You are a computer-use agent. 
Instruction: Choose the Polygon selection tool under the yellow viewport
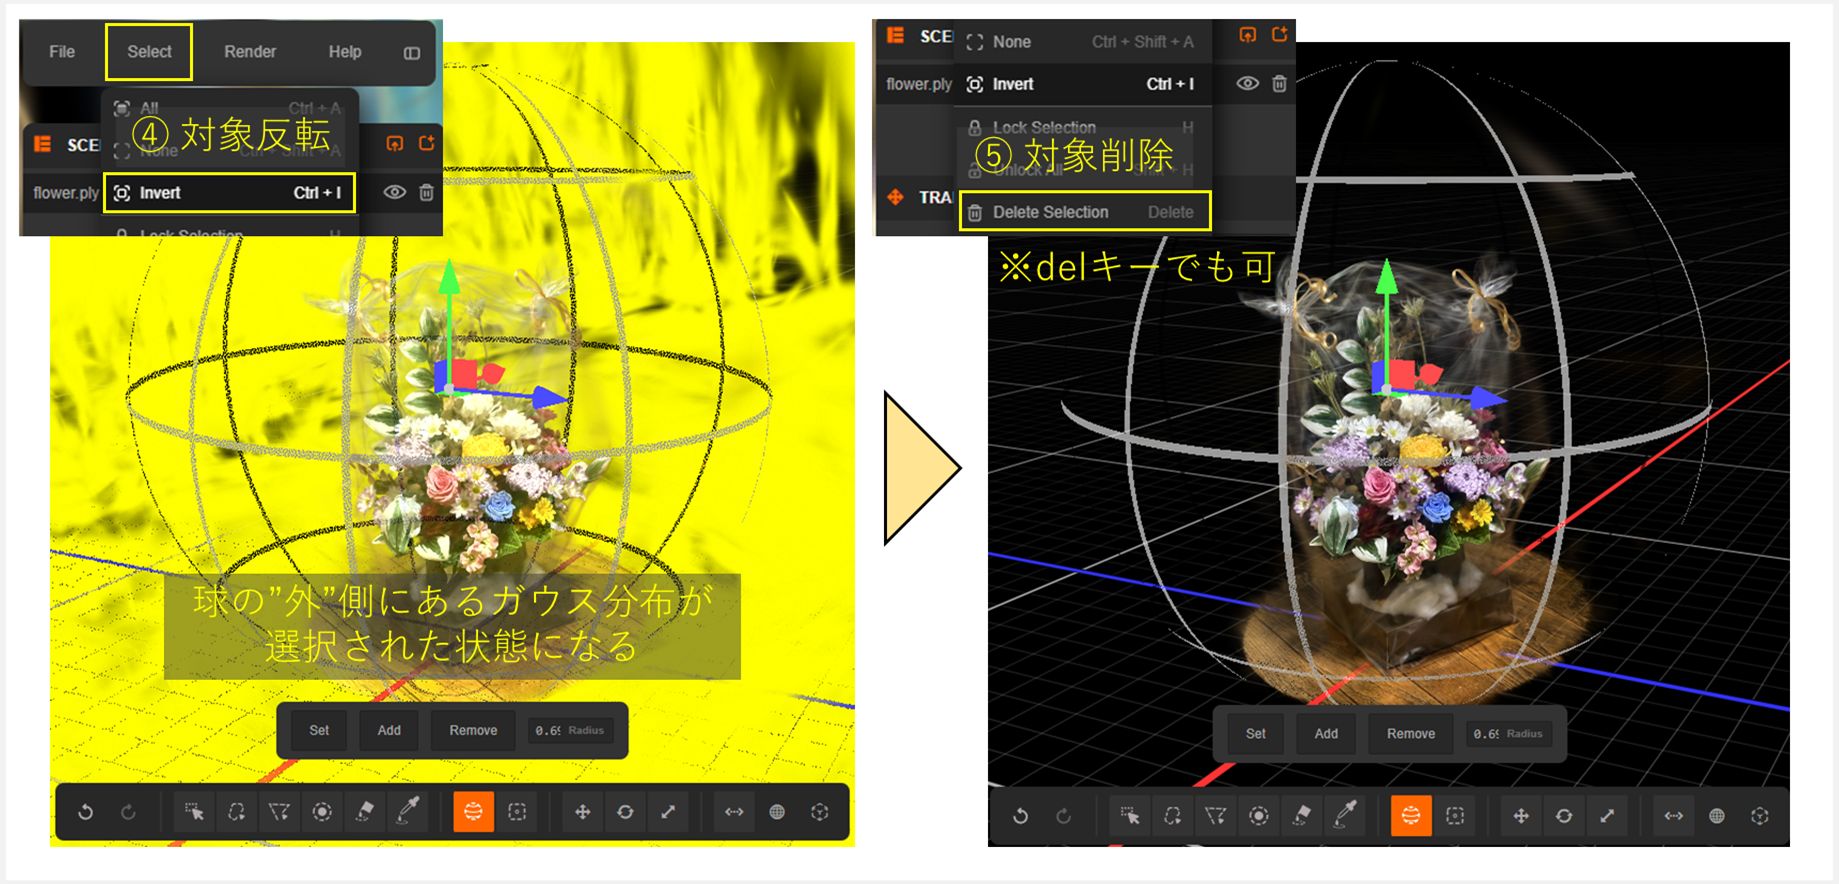pyautogui.click(x=279, y=812)
